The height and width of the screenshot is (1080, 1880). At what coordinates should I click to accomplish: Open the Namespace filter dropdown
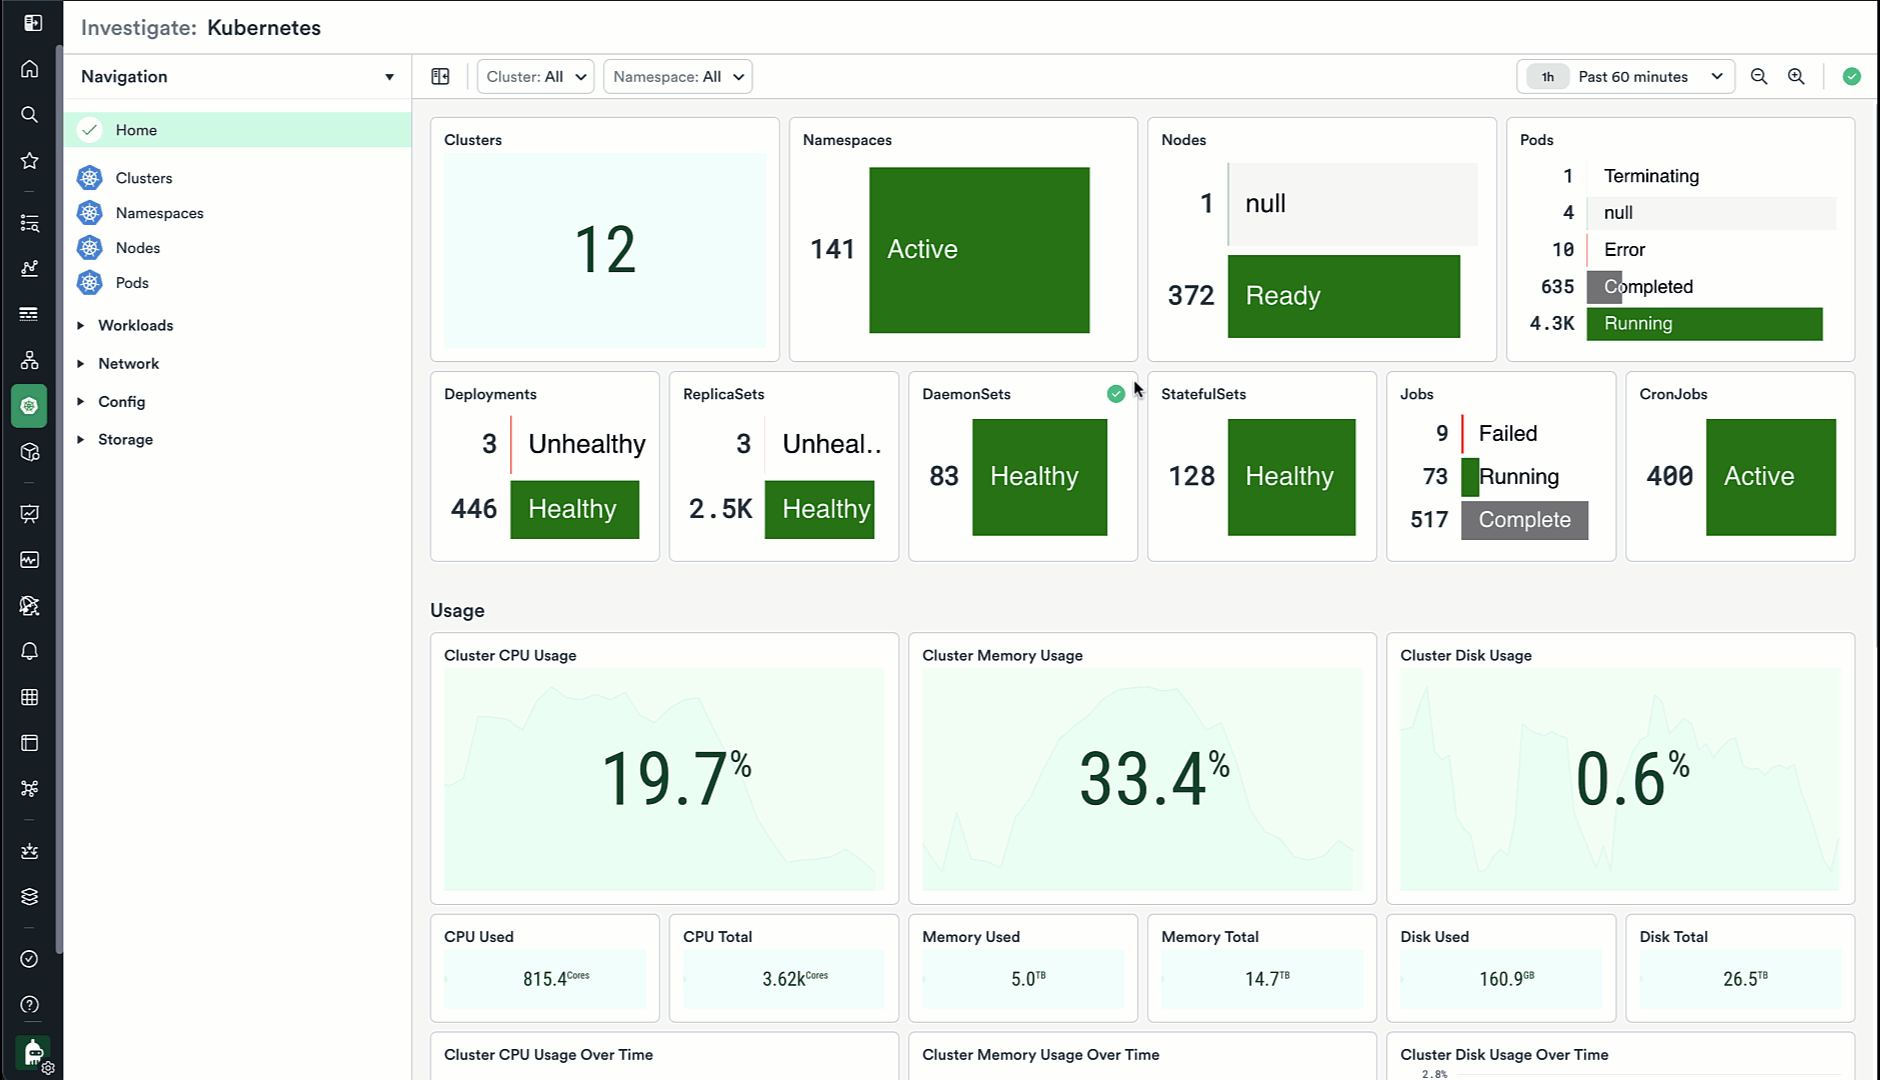coord(678,77)
